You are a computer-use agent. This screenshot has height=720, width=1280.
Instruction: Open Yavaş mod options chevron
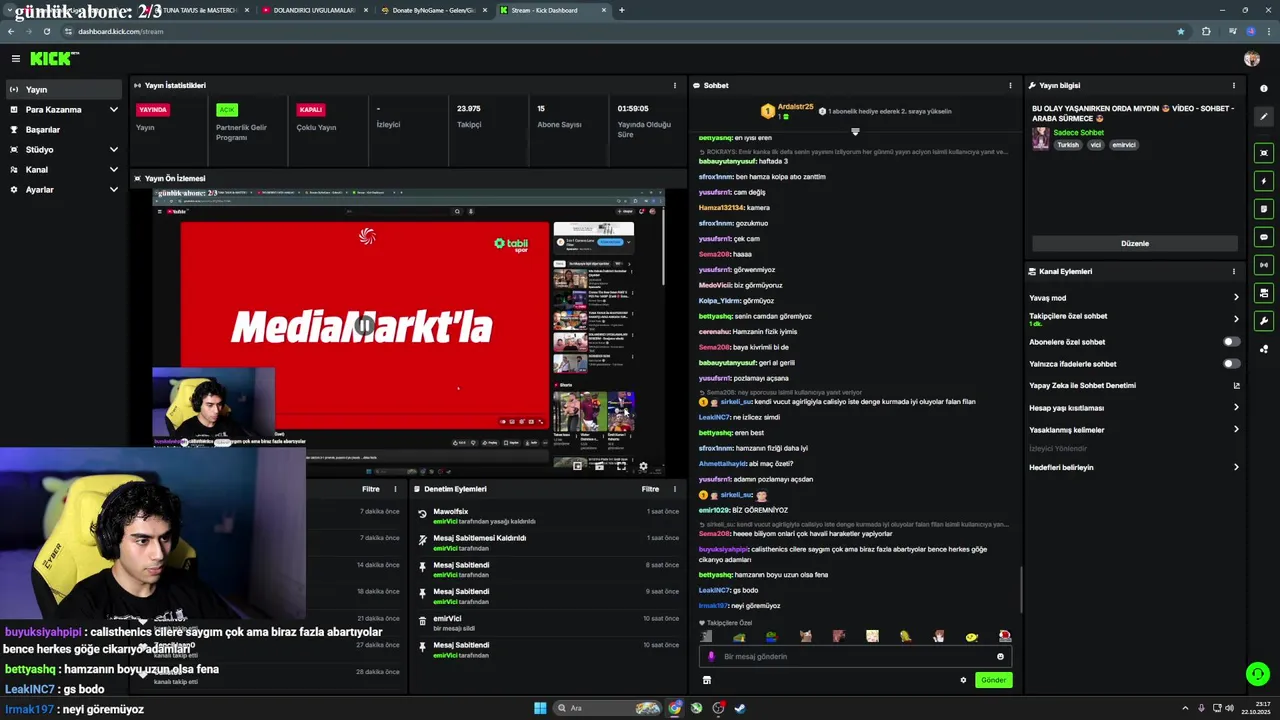(x=1236, y=297)
